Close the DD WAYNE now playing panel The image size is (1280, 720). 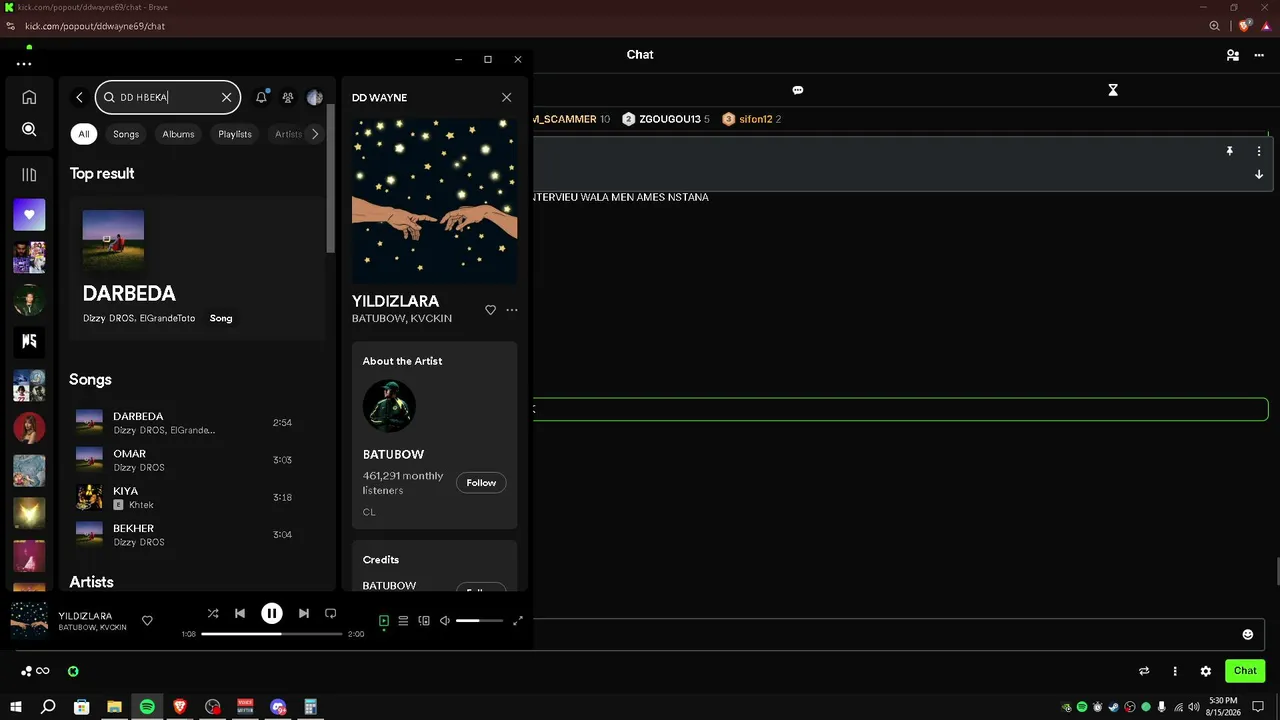507,97
